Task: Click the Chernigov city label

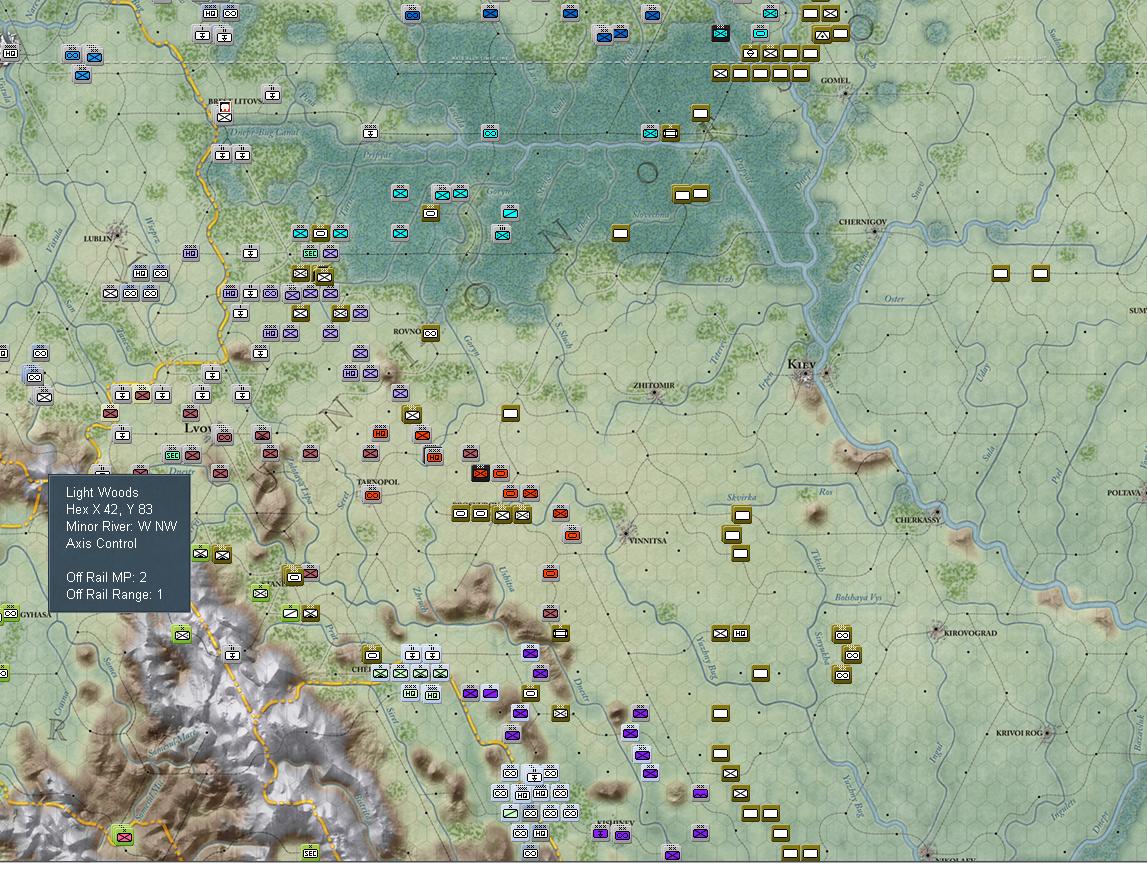Action: [862, 222]
